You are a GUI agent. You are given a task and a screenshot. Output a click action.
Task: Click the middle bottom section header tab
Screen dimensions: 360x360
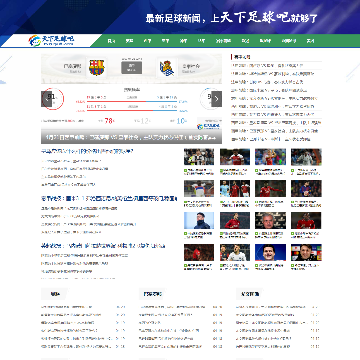point(152,294)
